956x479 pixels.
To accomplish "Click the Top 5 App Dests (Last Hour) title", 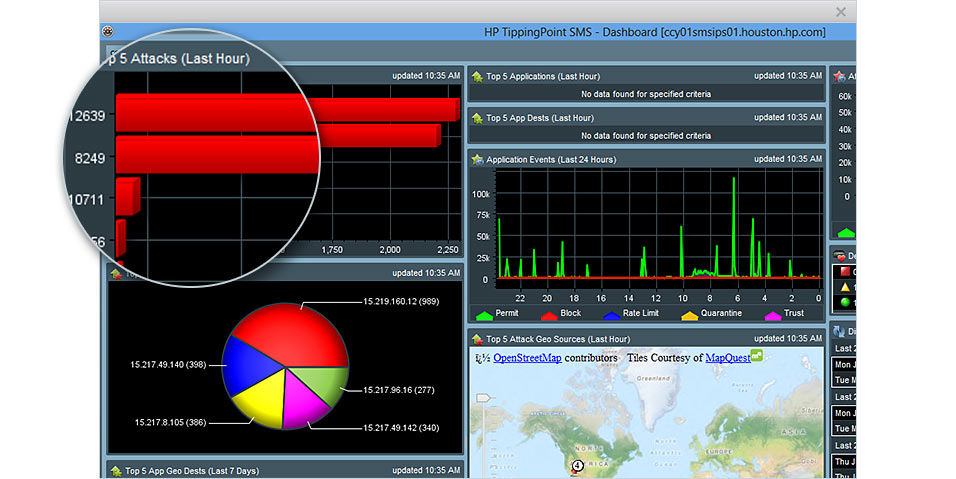I will point(540,118).
